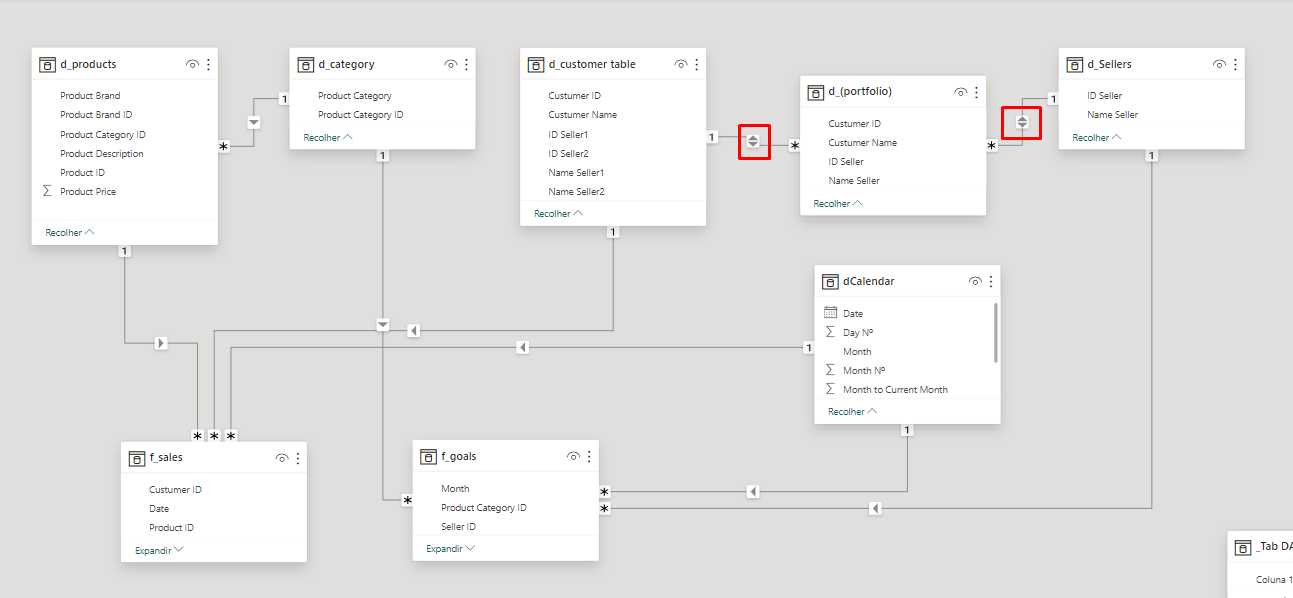Select Seller ID field in f_goals
The width and height of the screenshot is (1293, 598).
pos(458,527)
